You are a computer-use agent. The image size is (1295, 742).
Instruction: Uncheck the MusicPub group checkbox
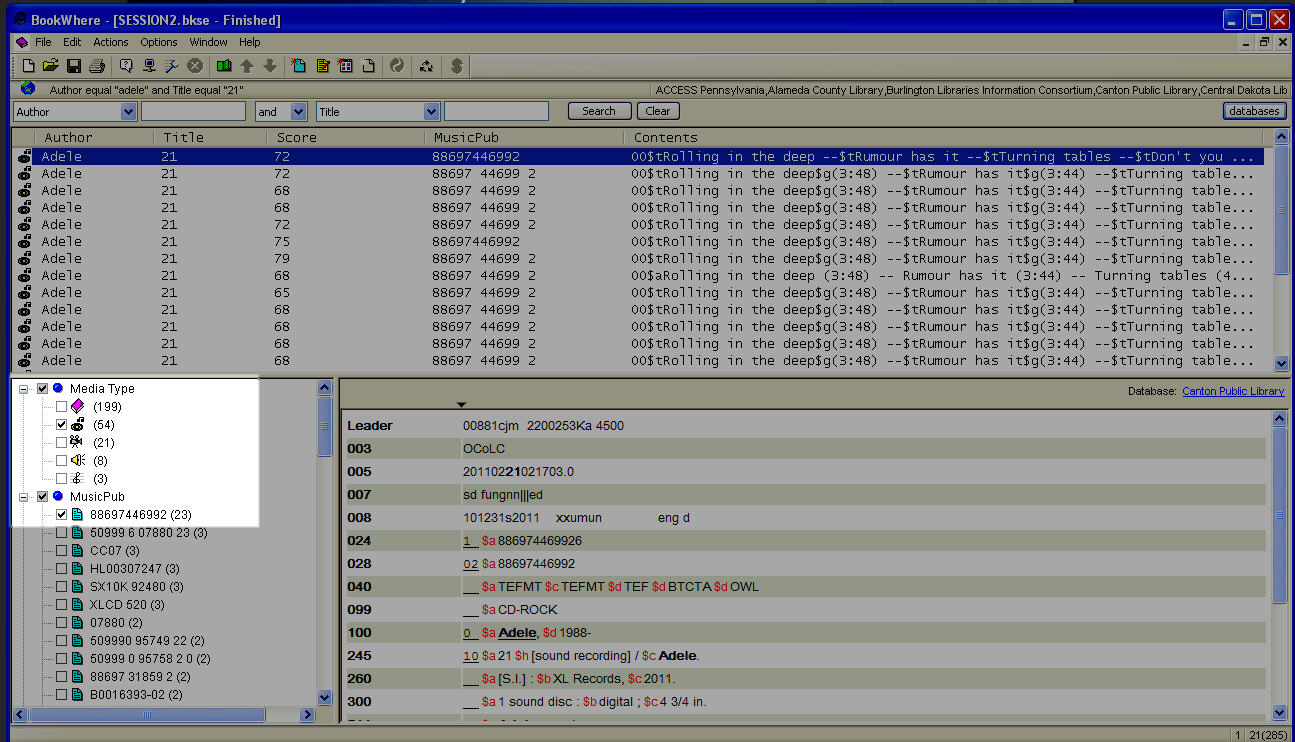[43, 496]
